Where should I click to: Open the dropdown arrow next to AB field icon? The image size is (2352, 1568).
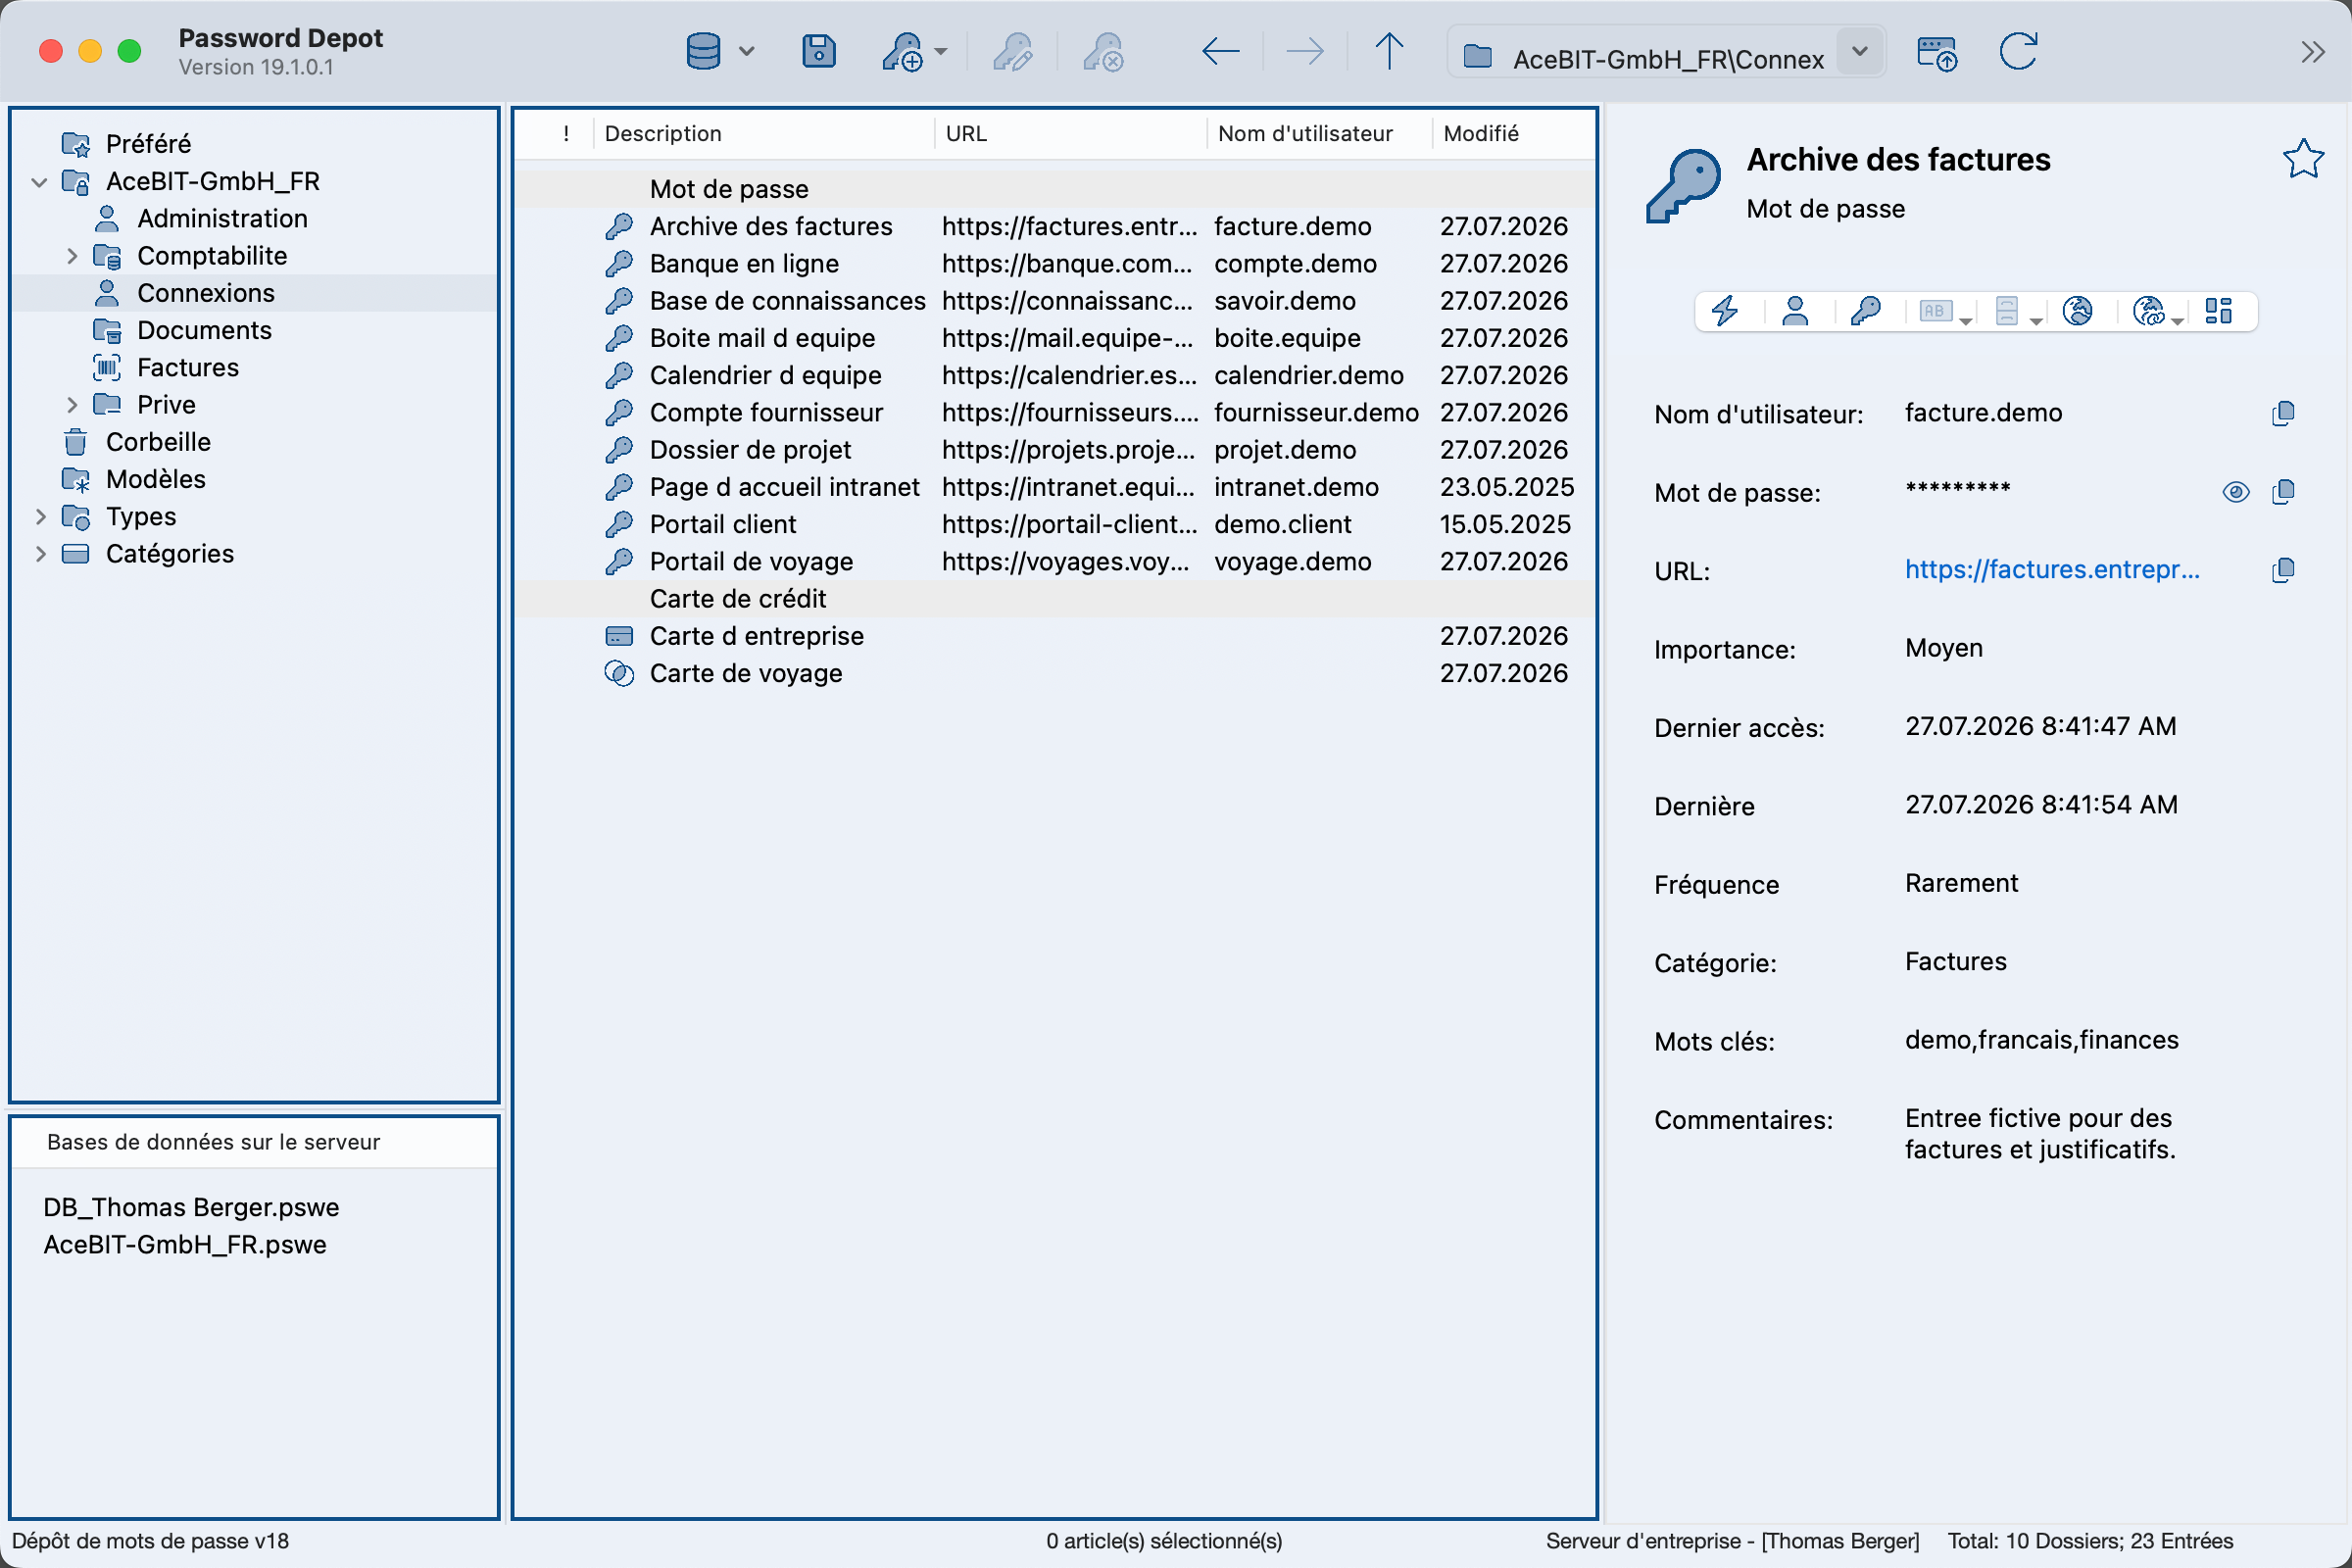pos(1966,320)
